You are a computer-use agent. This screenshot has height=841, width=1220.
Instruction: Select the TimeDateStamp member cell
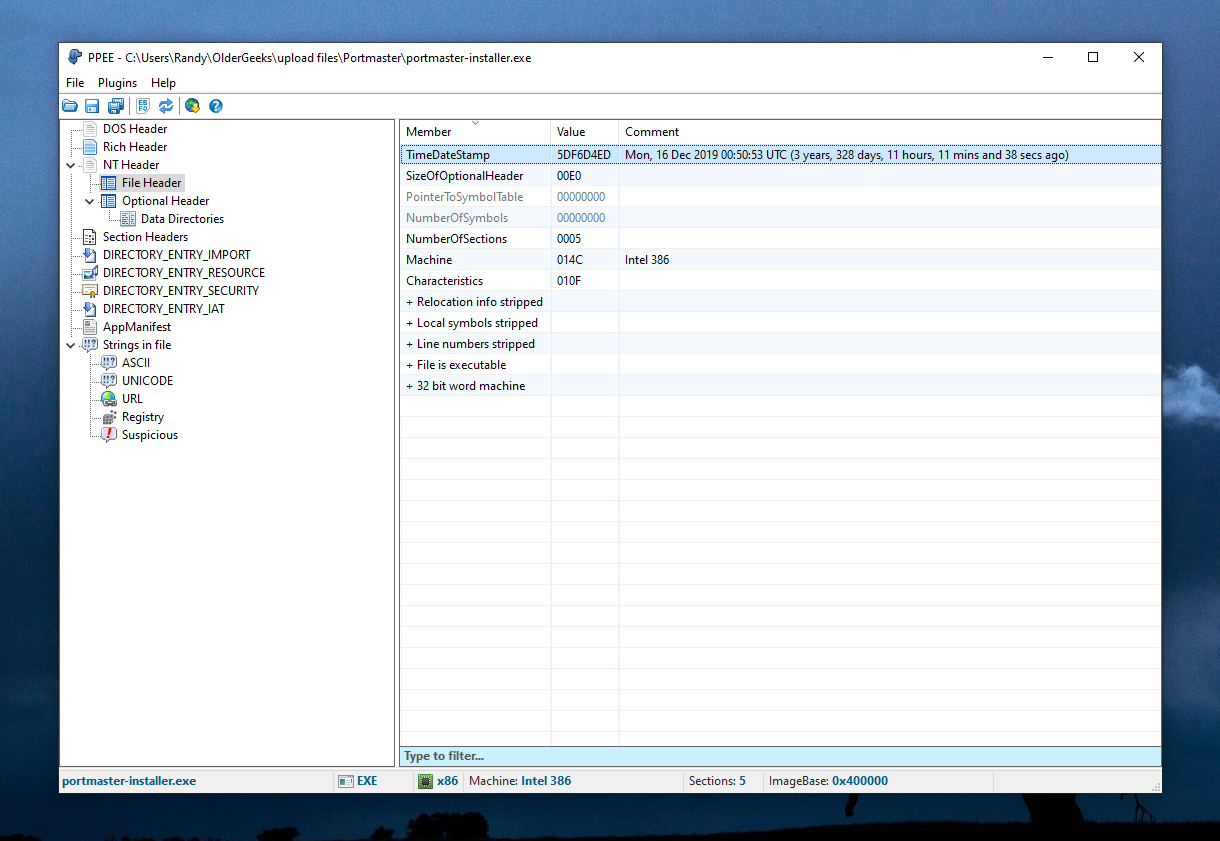[x=476, y=155]
